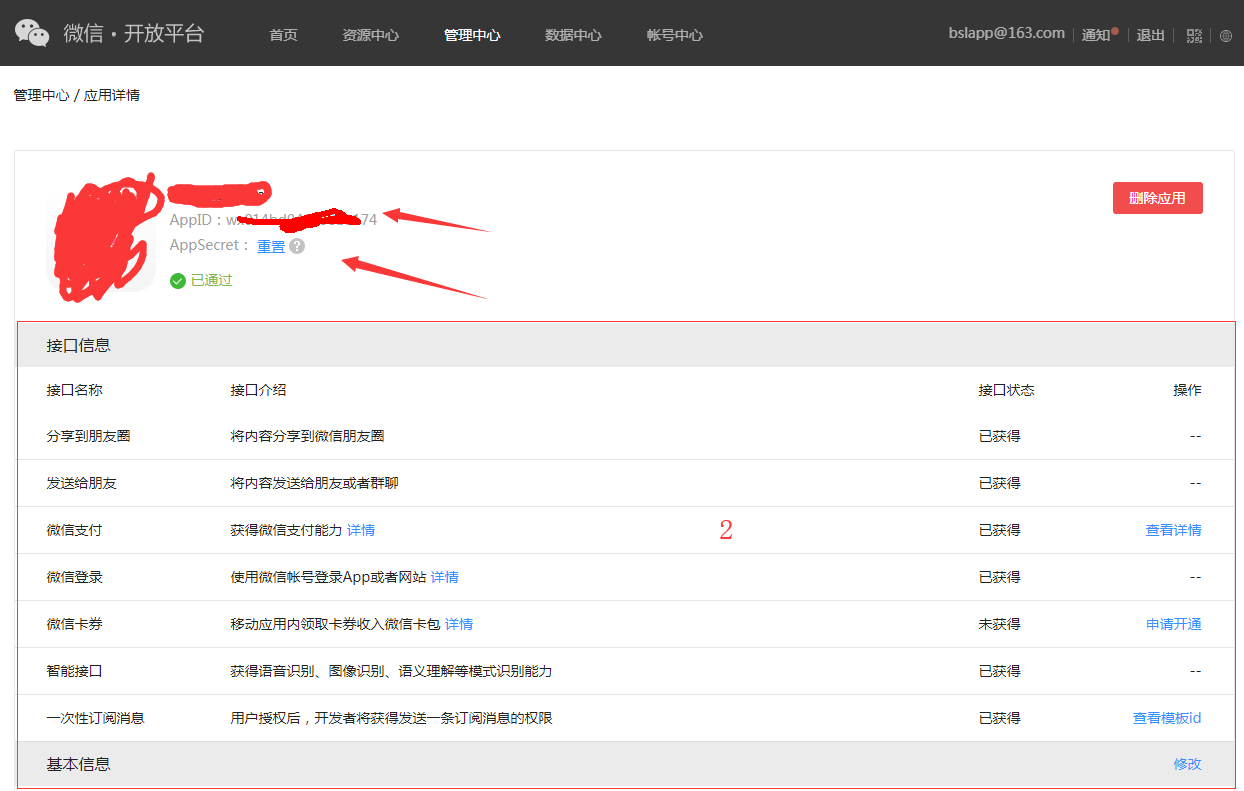Screen dimensions: 1244x791
Task: Click the 智能接口 description about 语音识别
Action: pos(391,671)
